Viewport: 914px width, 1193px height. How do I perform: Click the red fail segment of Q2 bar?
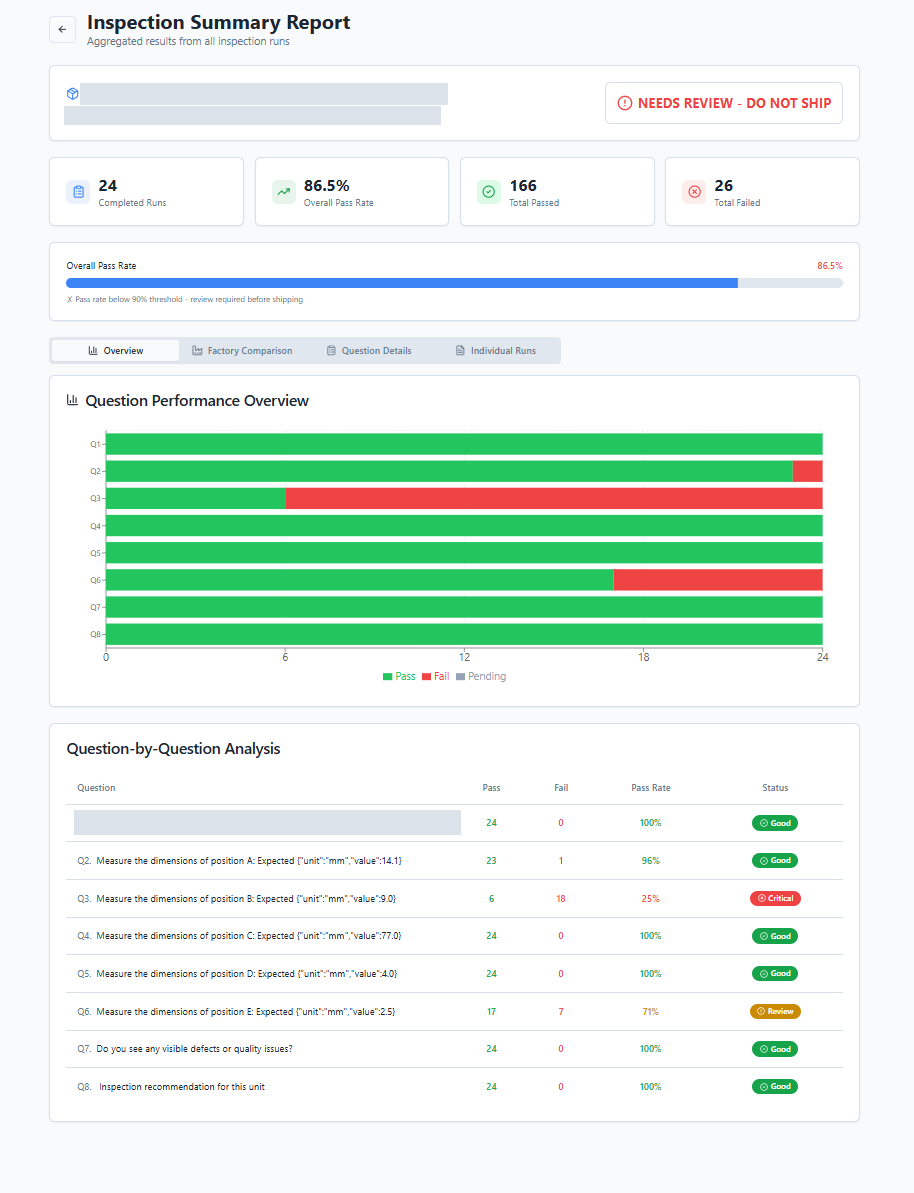click(807, 471)
